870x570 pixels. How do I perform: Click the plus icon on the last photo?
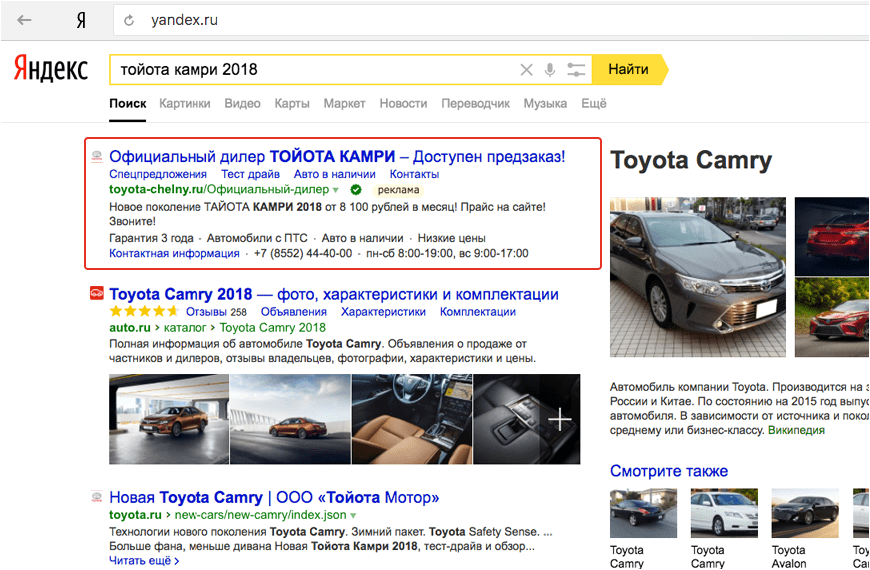coord(560,419)
